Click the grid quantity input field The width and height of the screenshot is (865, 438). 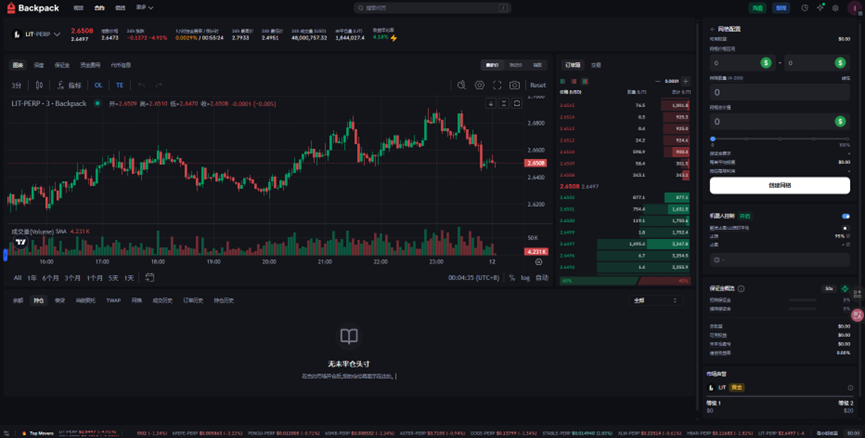pyautogui.click(x=779, y=92)
